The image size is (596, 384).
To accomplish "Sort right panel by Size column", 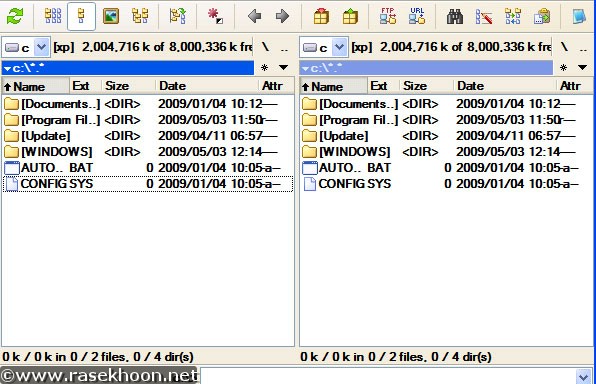I will [427, 86].
